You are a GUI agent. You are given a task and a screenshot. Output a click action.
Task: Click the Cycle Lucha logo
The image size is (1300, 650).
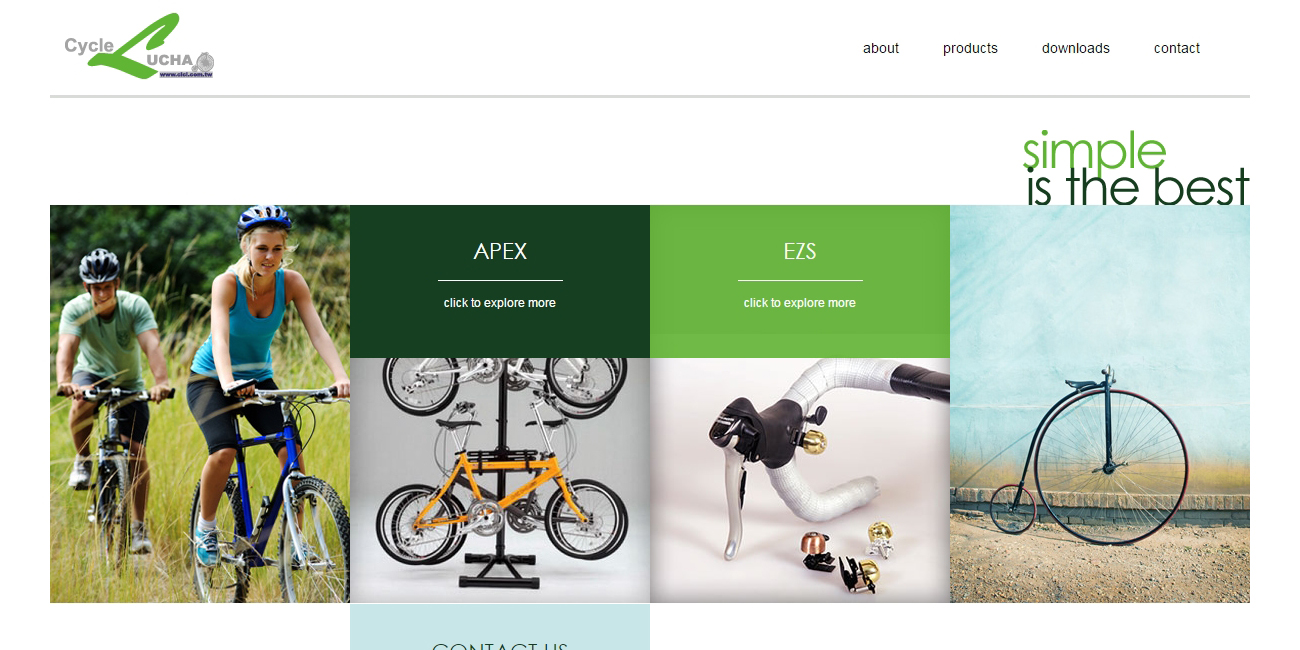[139, 46]
